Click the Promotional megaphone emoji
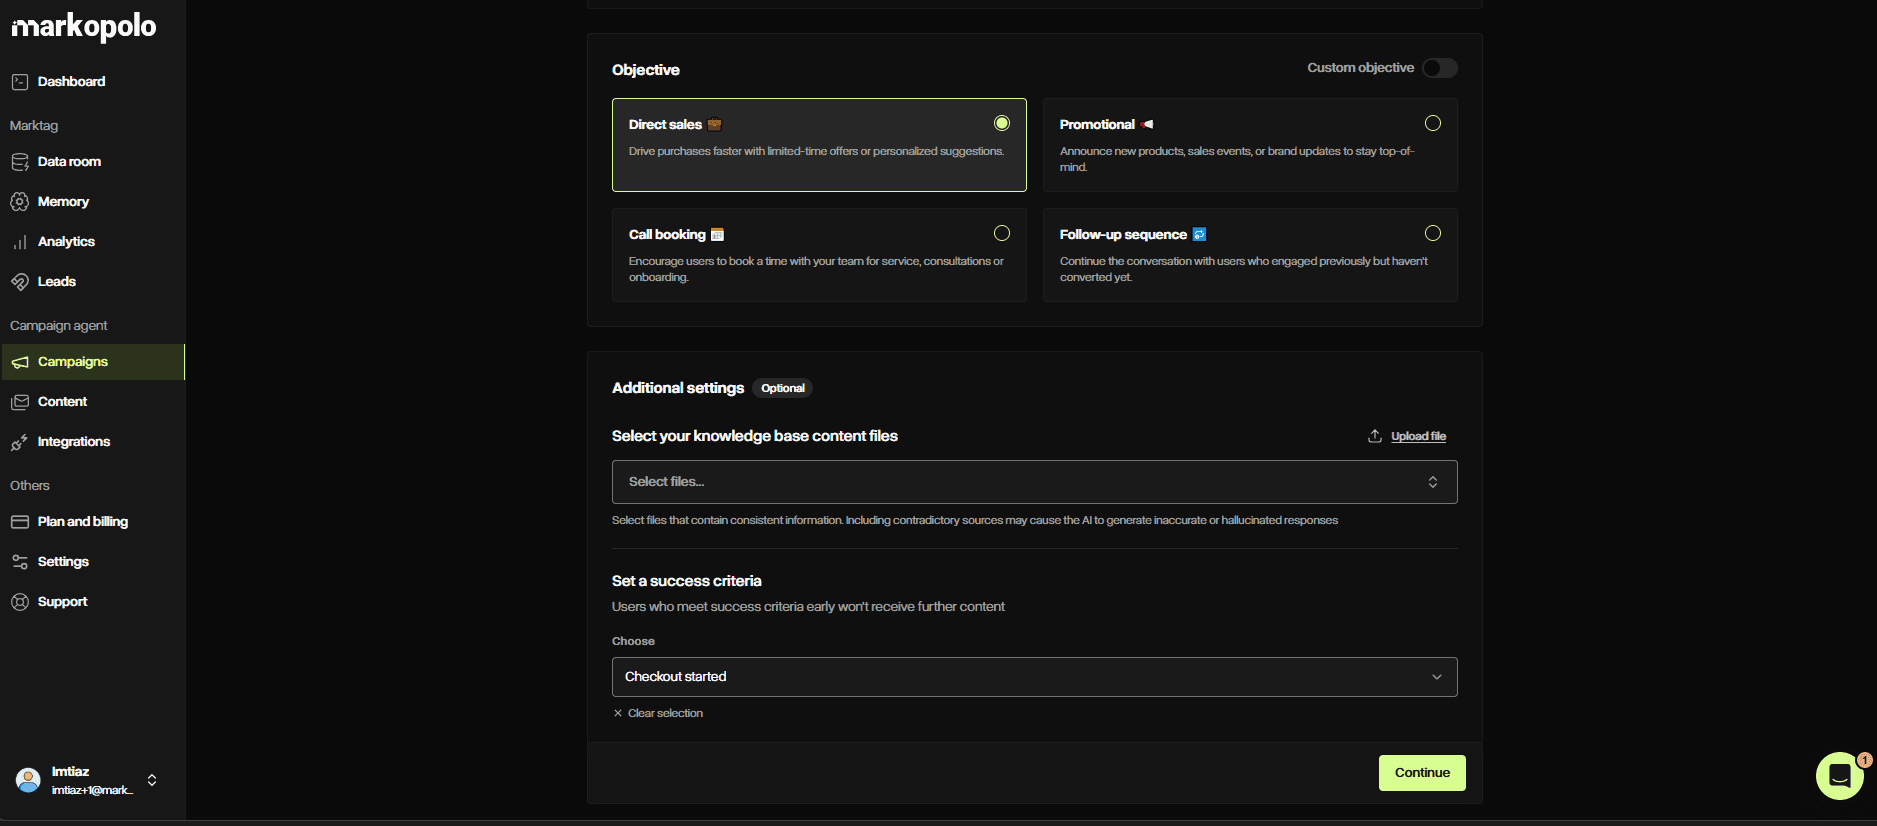The image size is (1877, 826). (x=1147, y=125)
